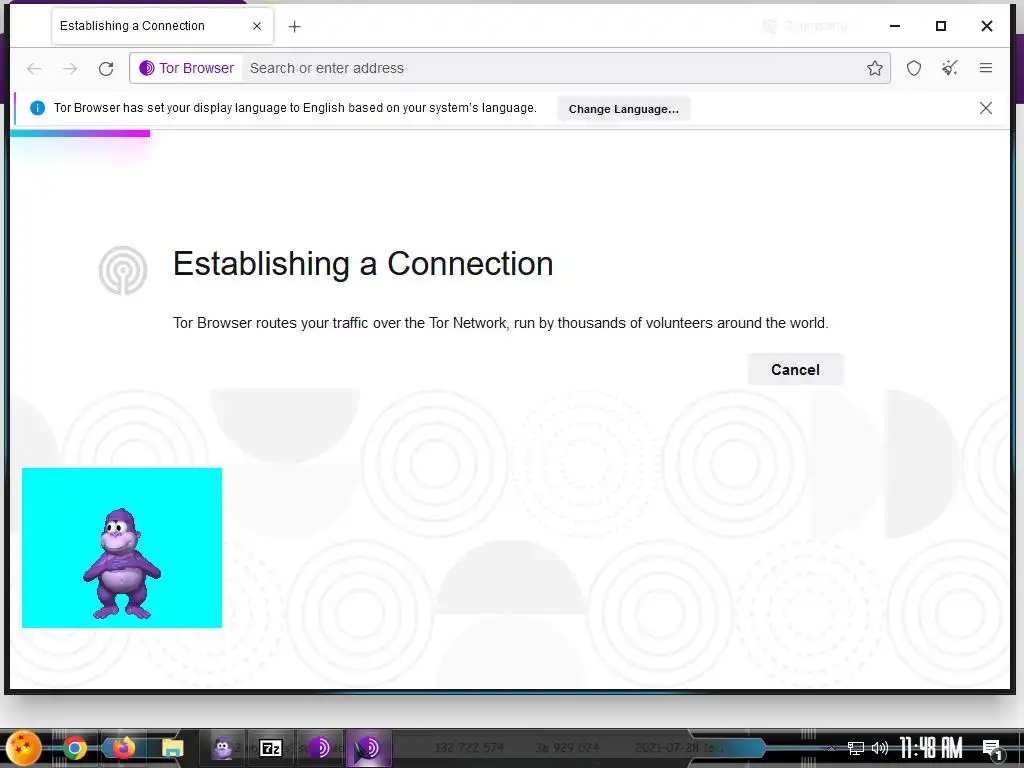Close the Establishing a Connection tab

(257, 26)
